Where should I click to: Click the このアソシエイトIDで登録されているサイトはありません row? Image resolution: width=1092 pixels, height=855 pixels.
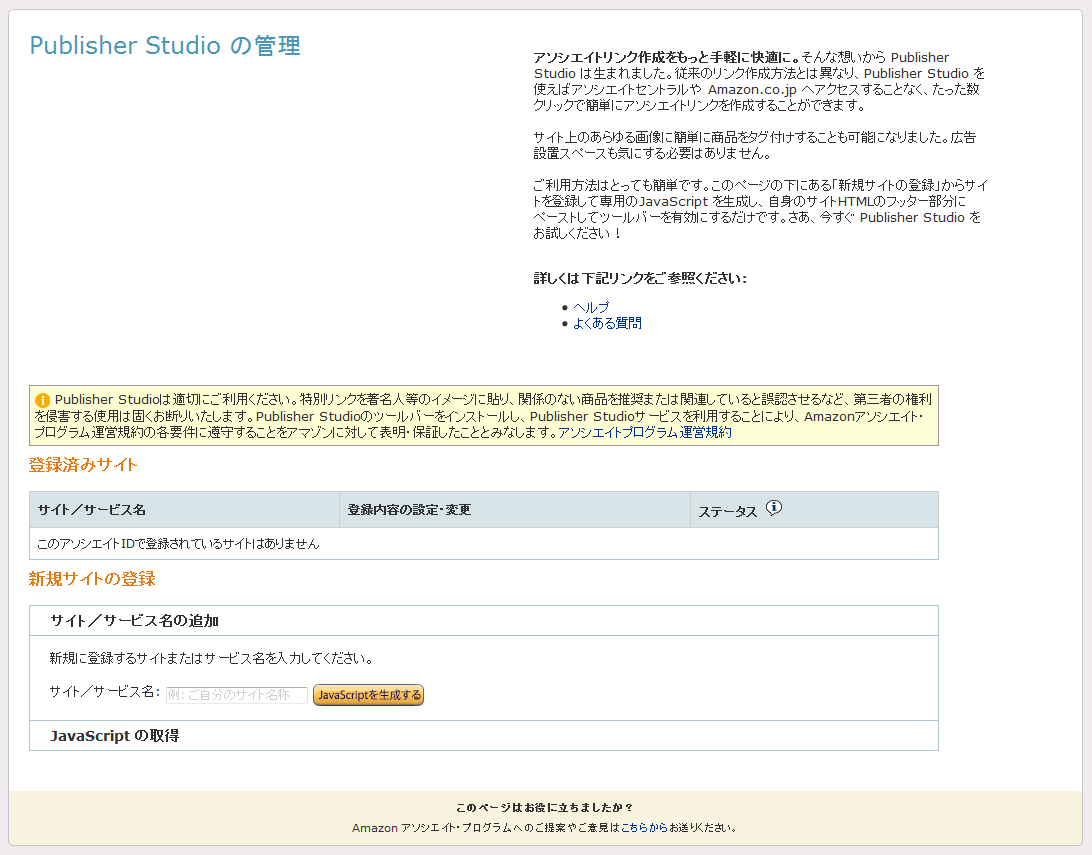click(x=484, y=544)
